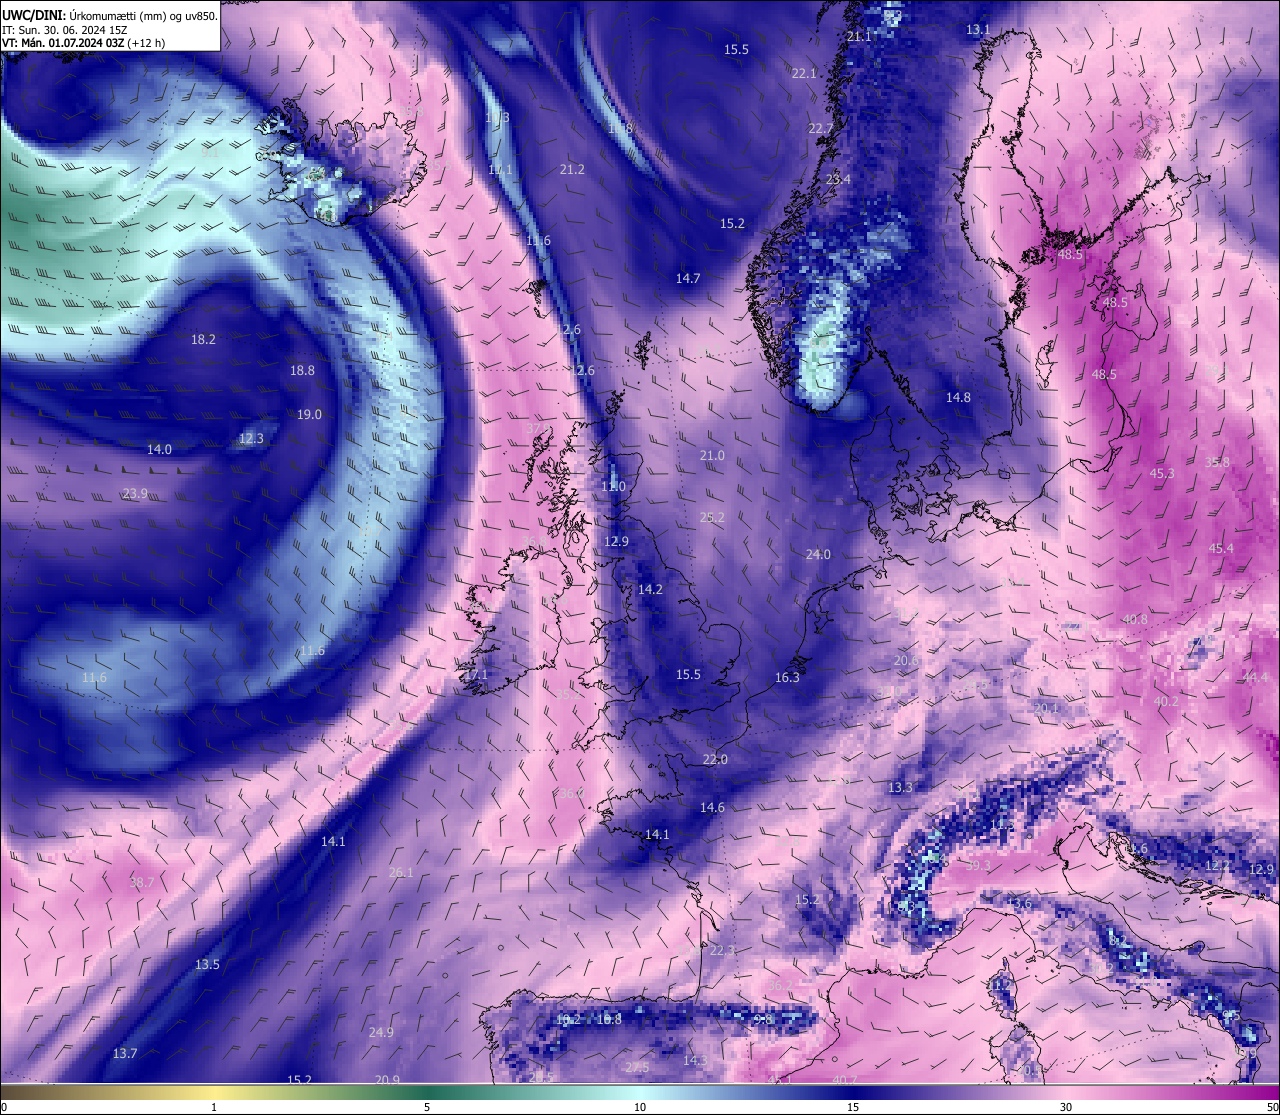This screenshot has height=1115, width=1280.
Task: Select the map value "40.8"
Action: pyautogui.click(x=1135, y=620)
